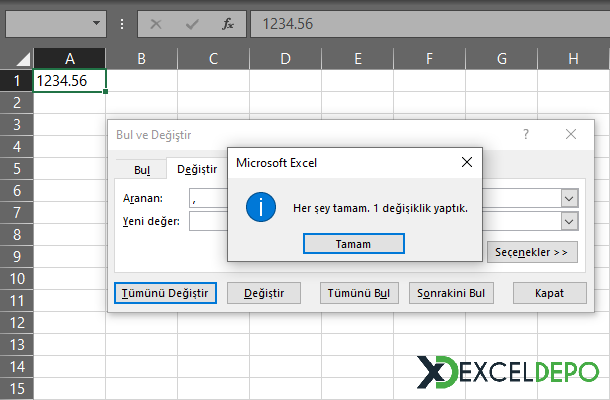Viewport: 610px width, 400px height.
Task: Select row 14 header
Action: tap(17, 367)
